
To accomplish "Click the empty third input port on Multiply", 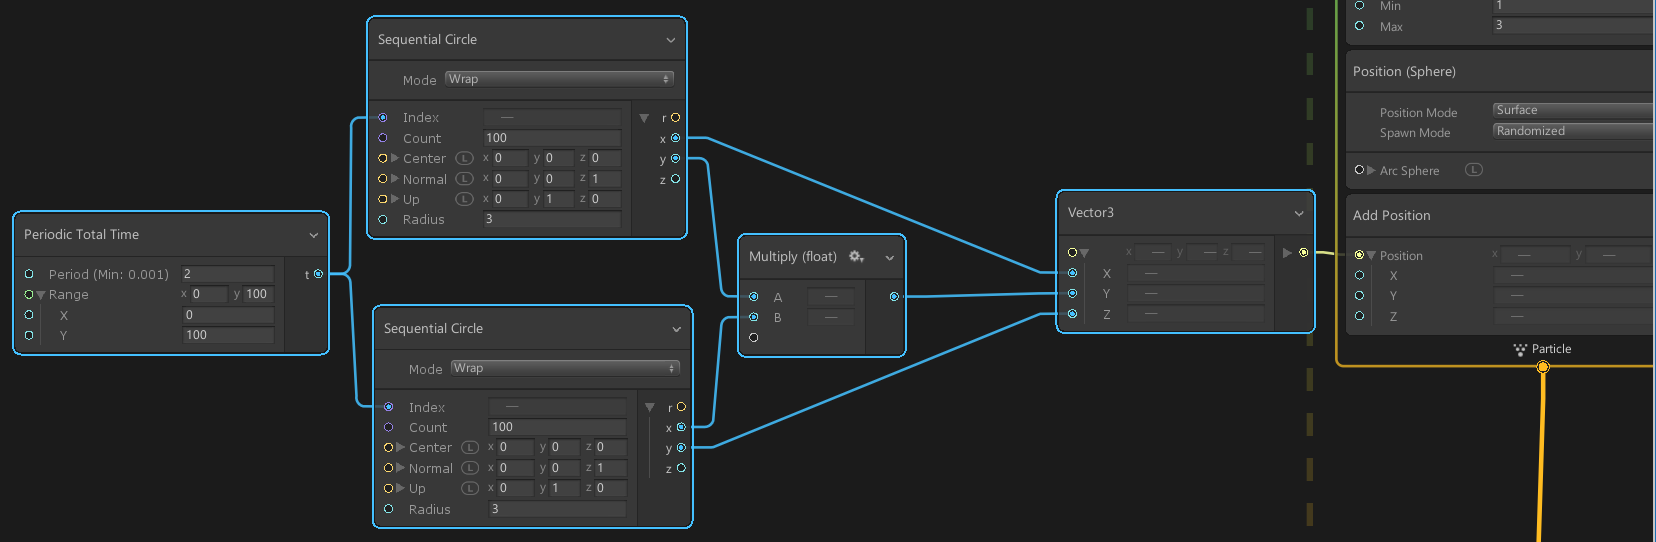I will tap(754, 338).
